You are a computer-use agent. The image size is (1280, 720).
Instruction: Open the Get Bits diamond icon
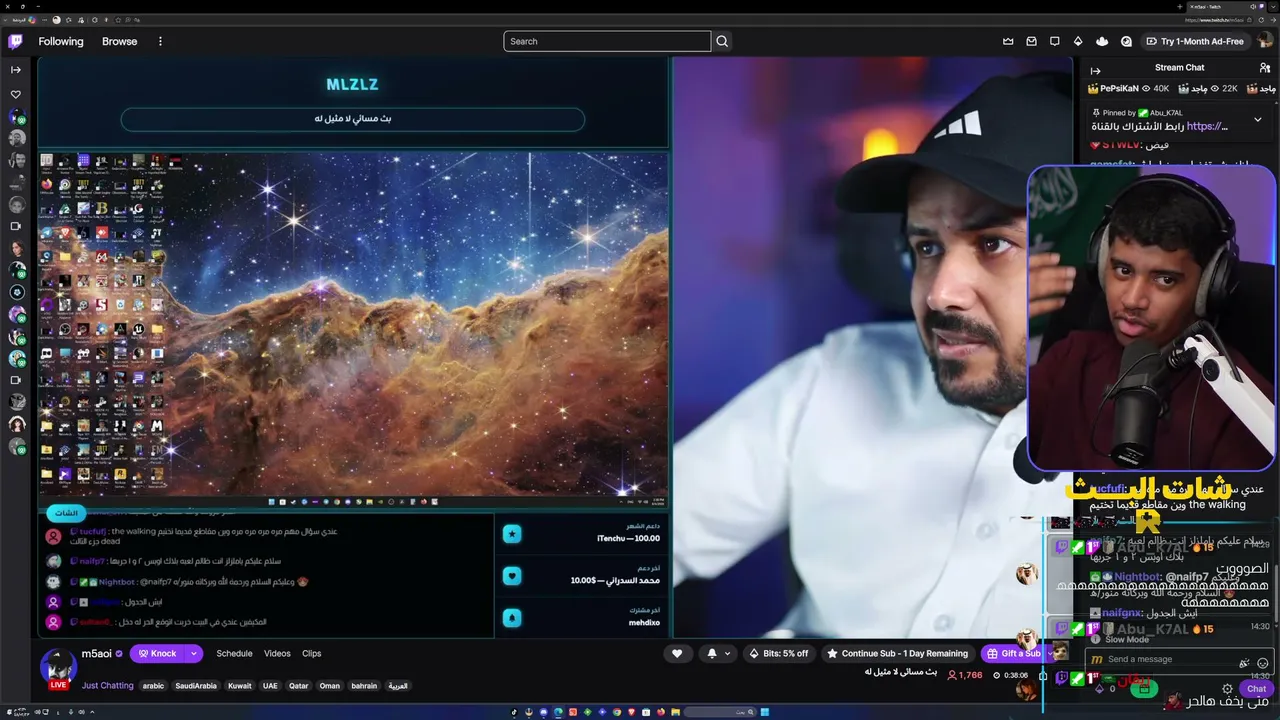(x=1078, y=41)
